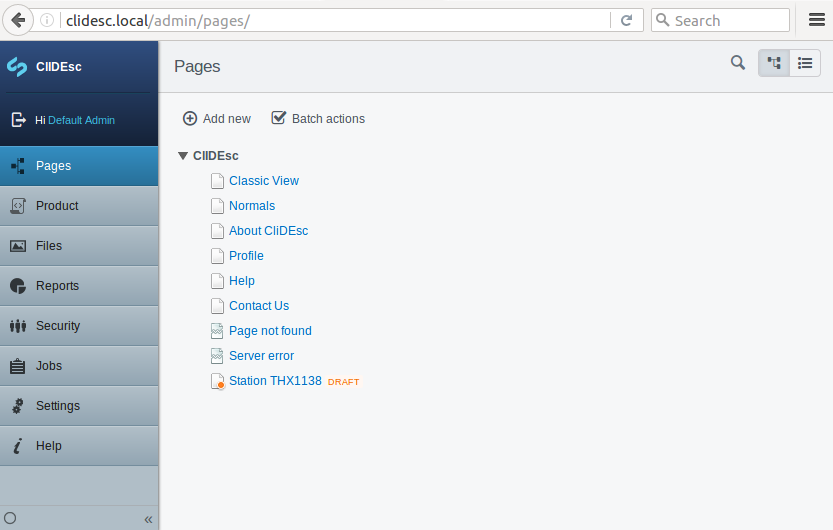This screenshot has height=530, width=833.
Task: Open the Station THX1138 draft page
Action: click(x=275, y=381)
